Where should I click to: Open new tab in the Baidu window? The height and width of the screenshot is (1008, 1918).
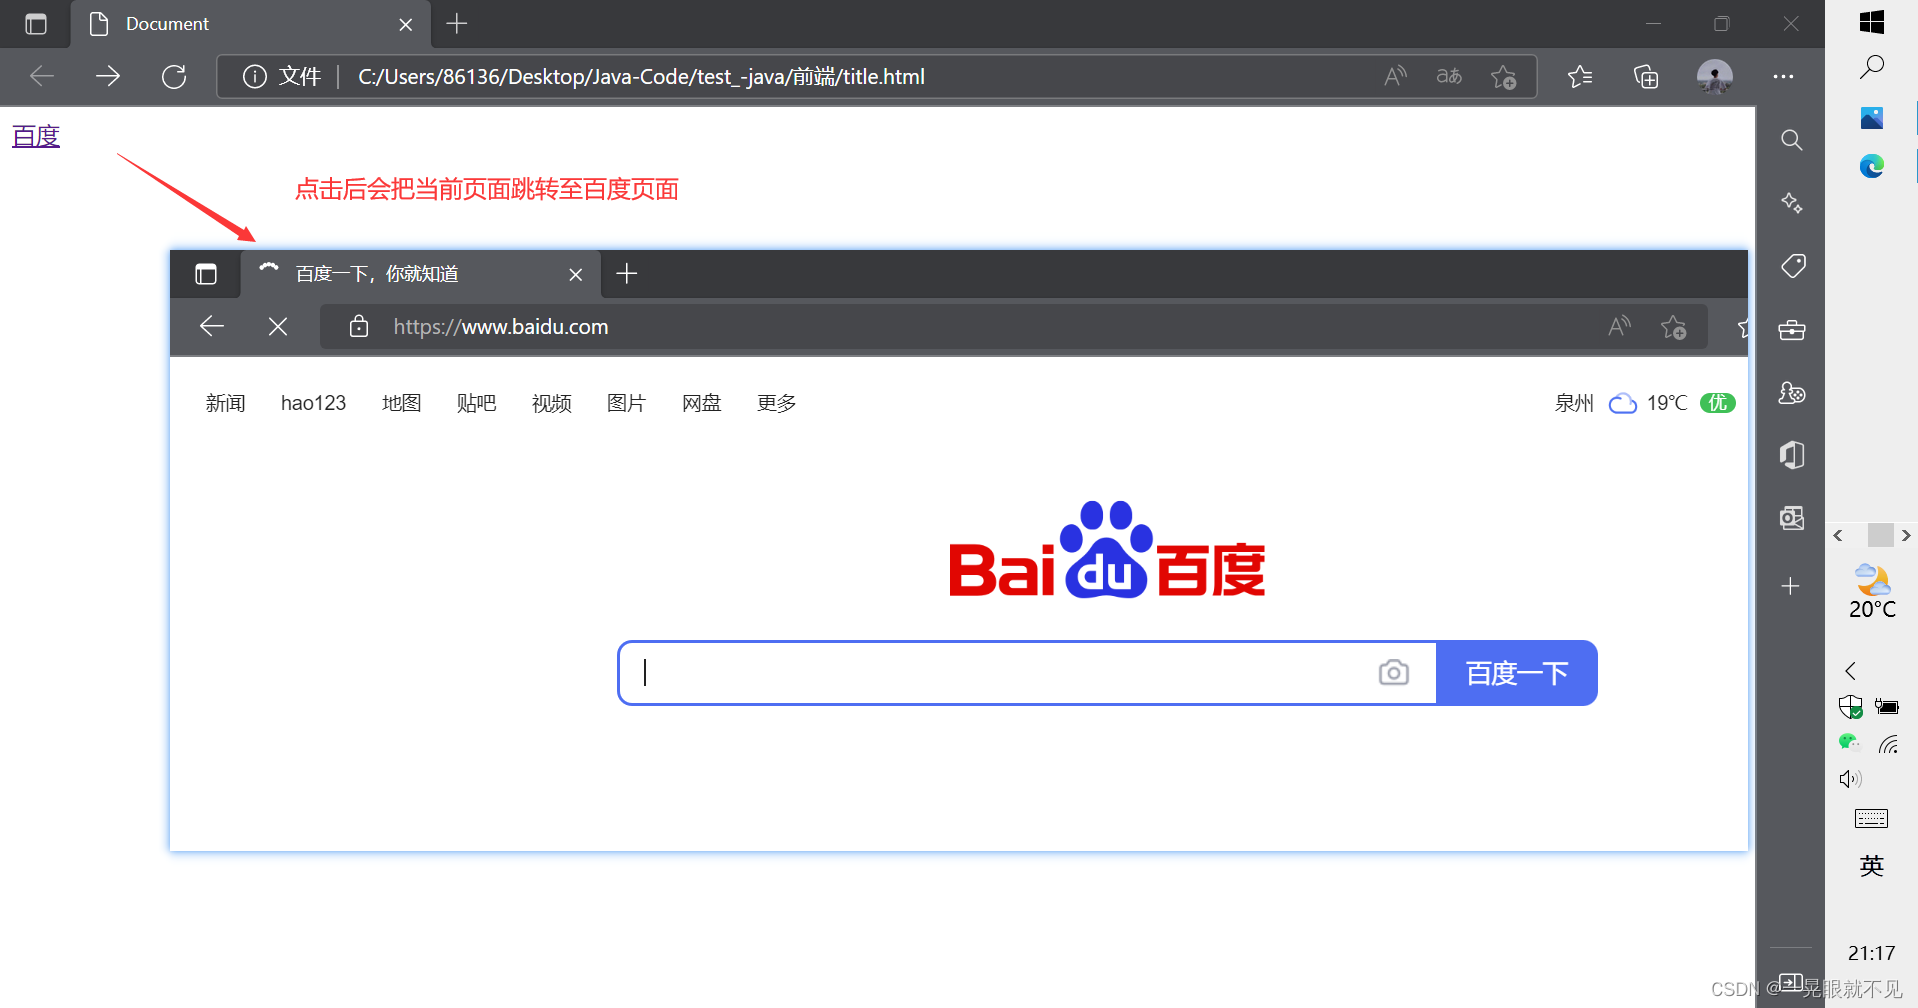(627, 273)
